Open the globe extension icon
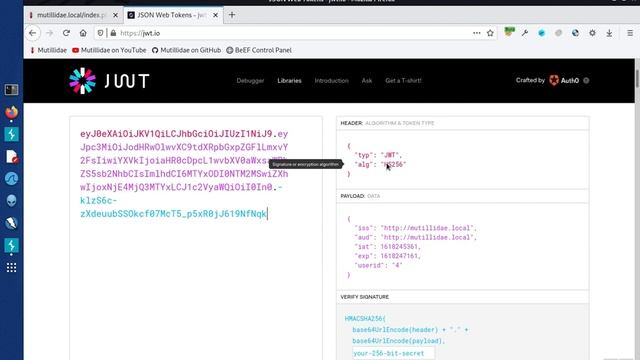This screenshot has height=360, width=640. coord(575,33)
